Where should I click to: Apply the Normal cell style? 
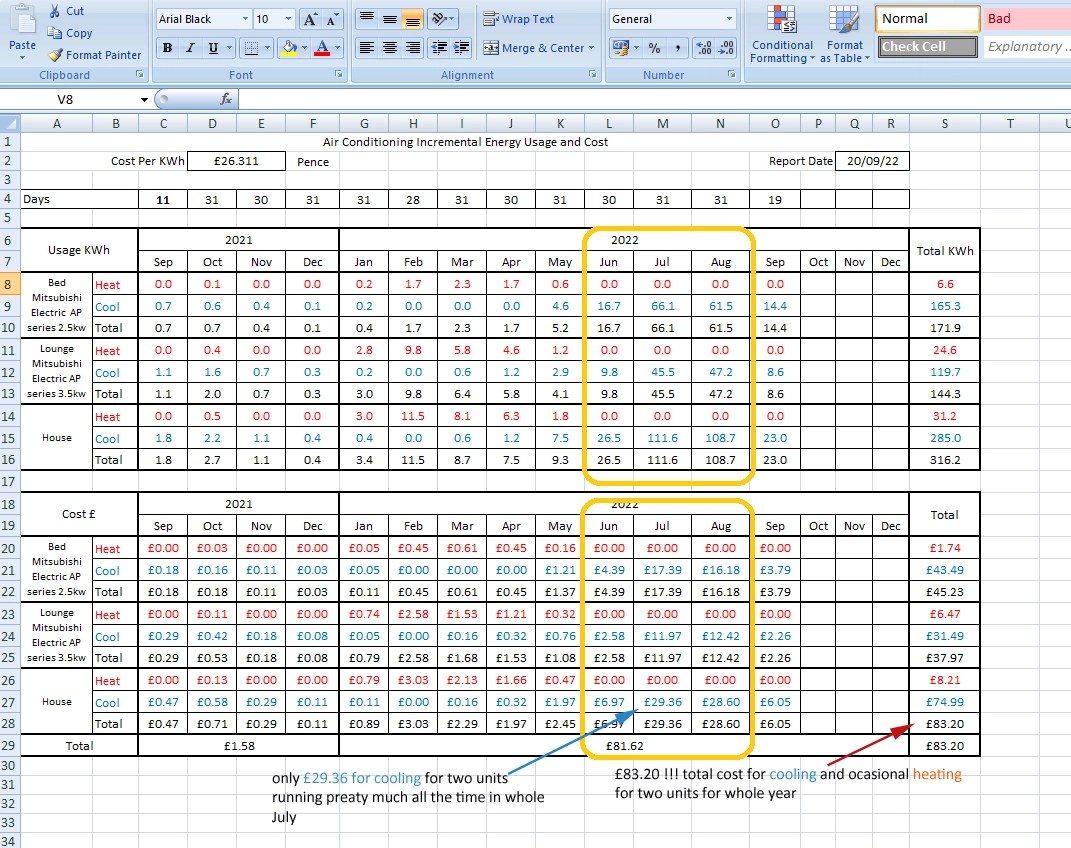(x=928, y=19)
